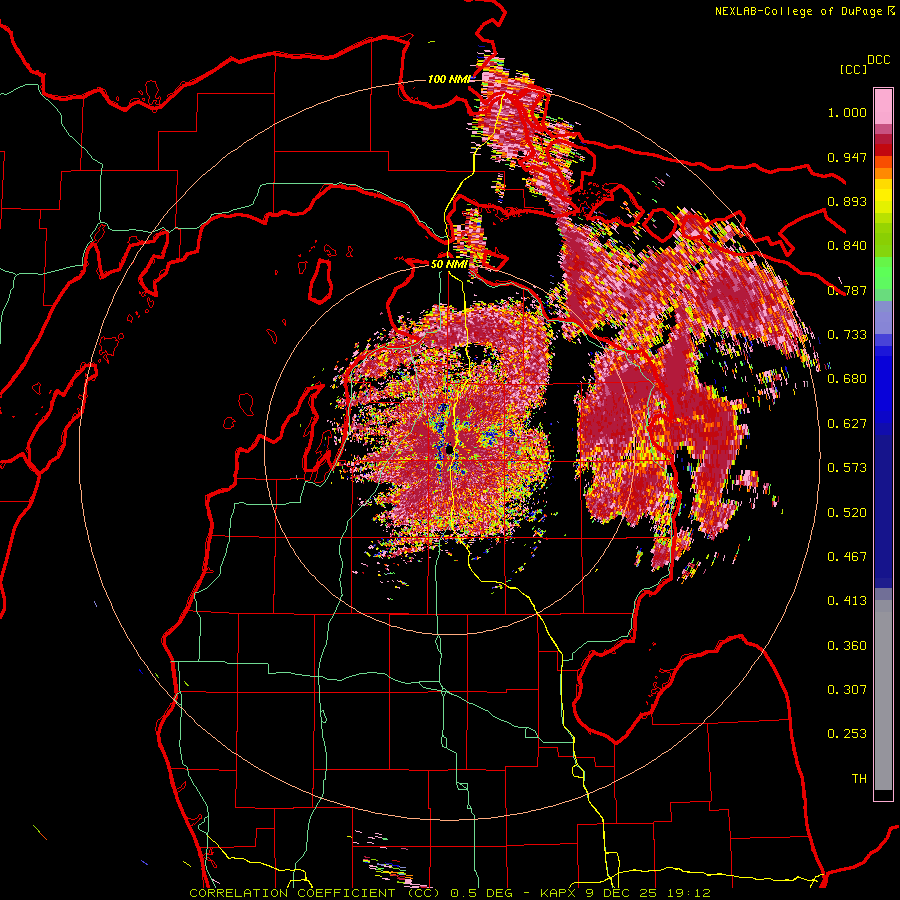Select the 0.893 scale value
900x900 pixels.
coord(847,201)
